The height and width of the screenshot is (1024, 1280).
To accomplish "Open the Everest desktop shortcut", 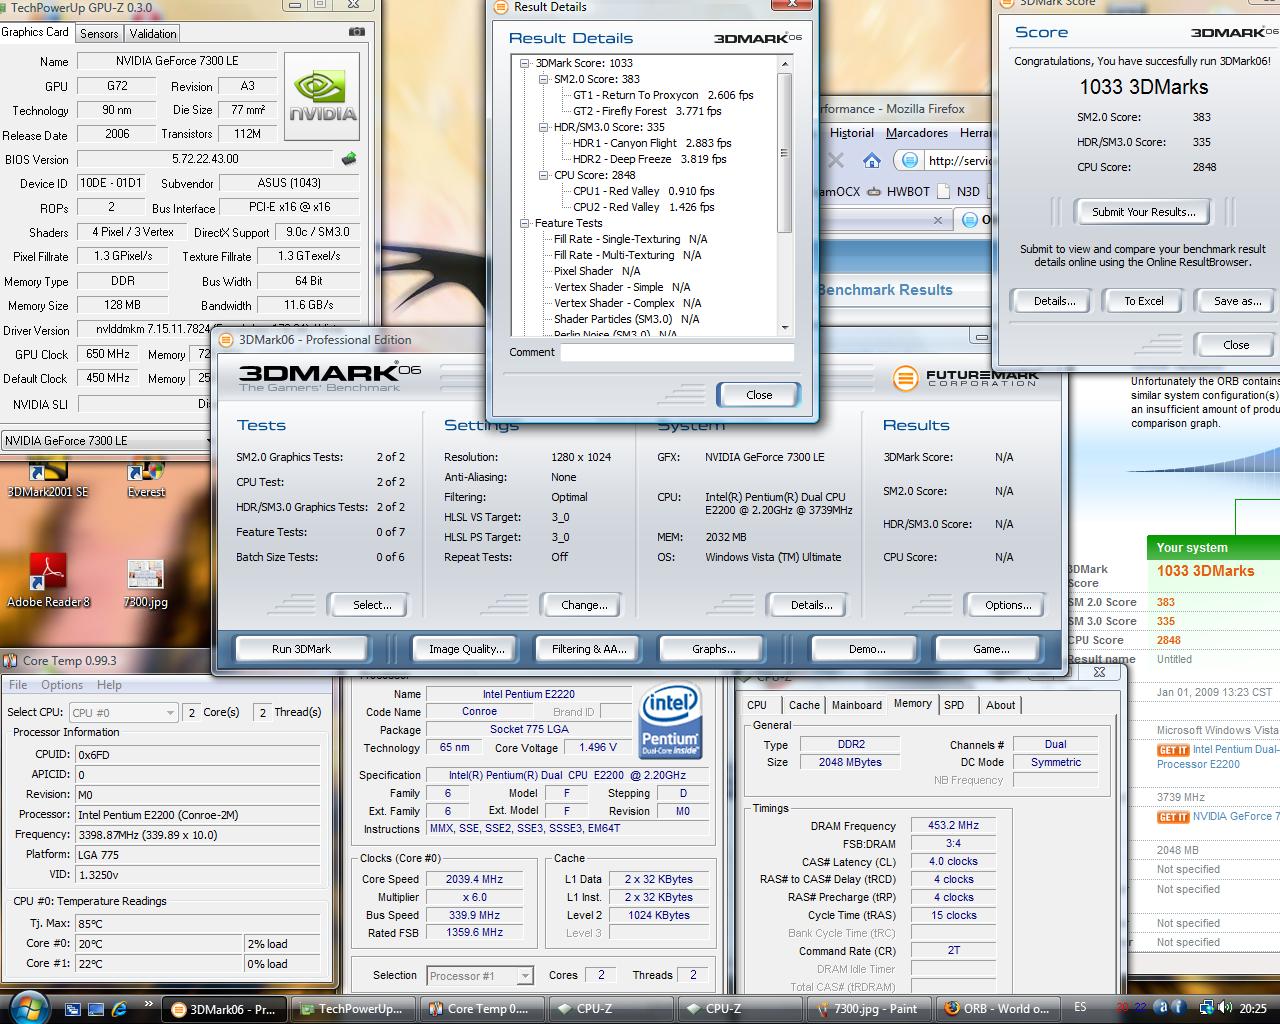I will [146, 478].
